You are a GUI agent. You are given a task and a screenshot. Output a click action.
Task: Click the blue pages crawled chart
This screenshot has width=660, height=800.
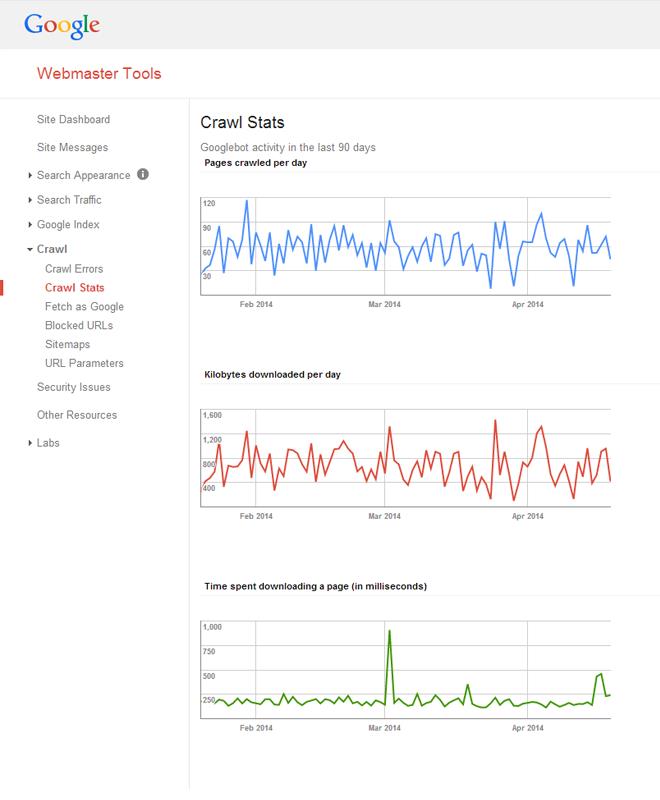click(405, 246)
